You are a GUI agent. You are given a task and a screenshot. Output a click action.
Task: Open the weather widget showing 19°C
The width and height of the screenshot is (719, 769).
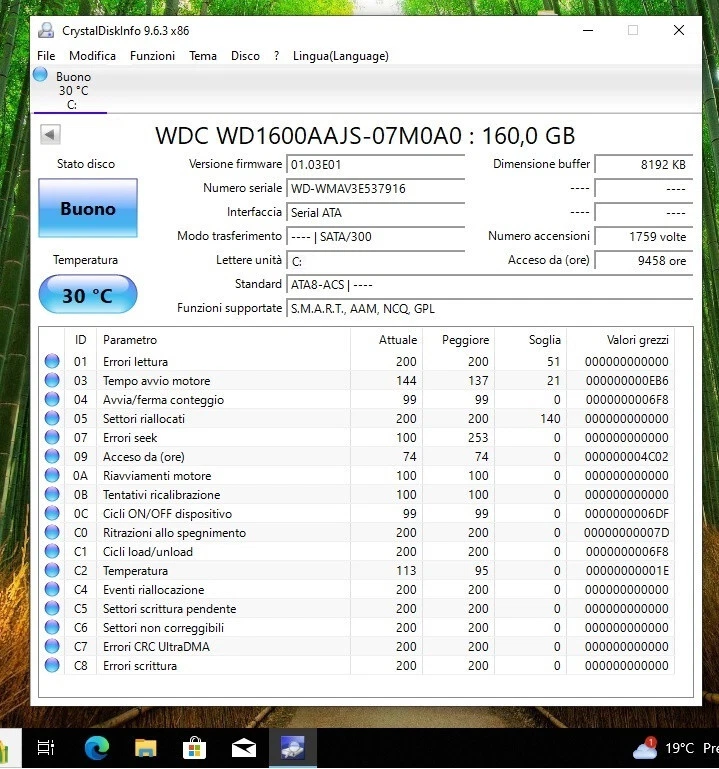[674, 748]
